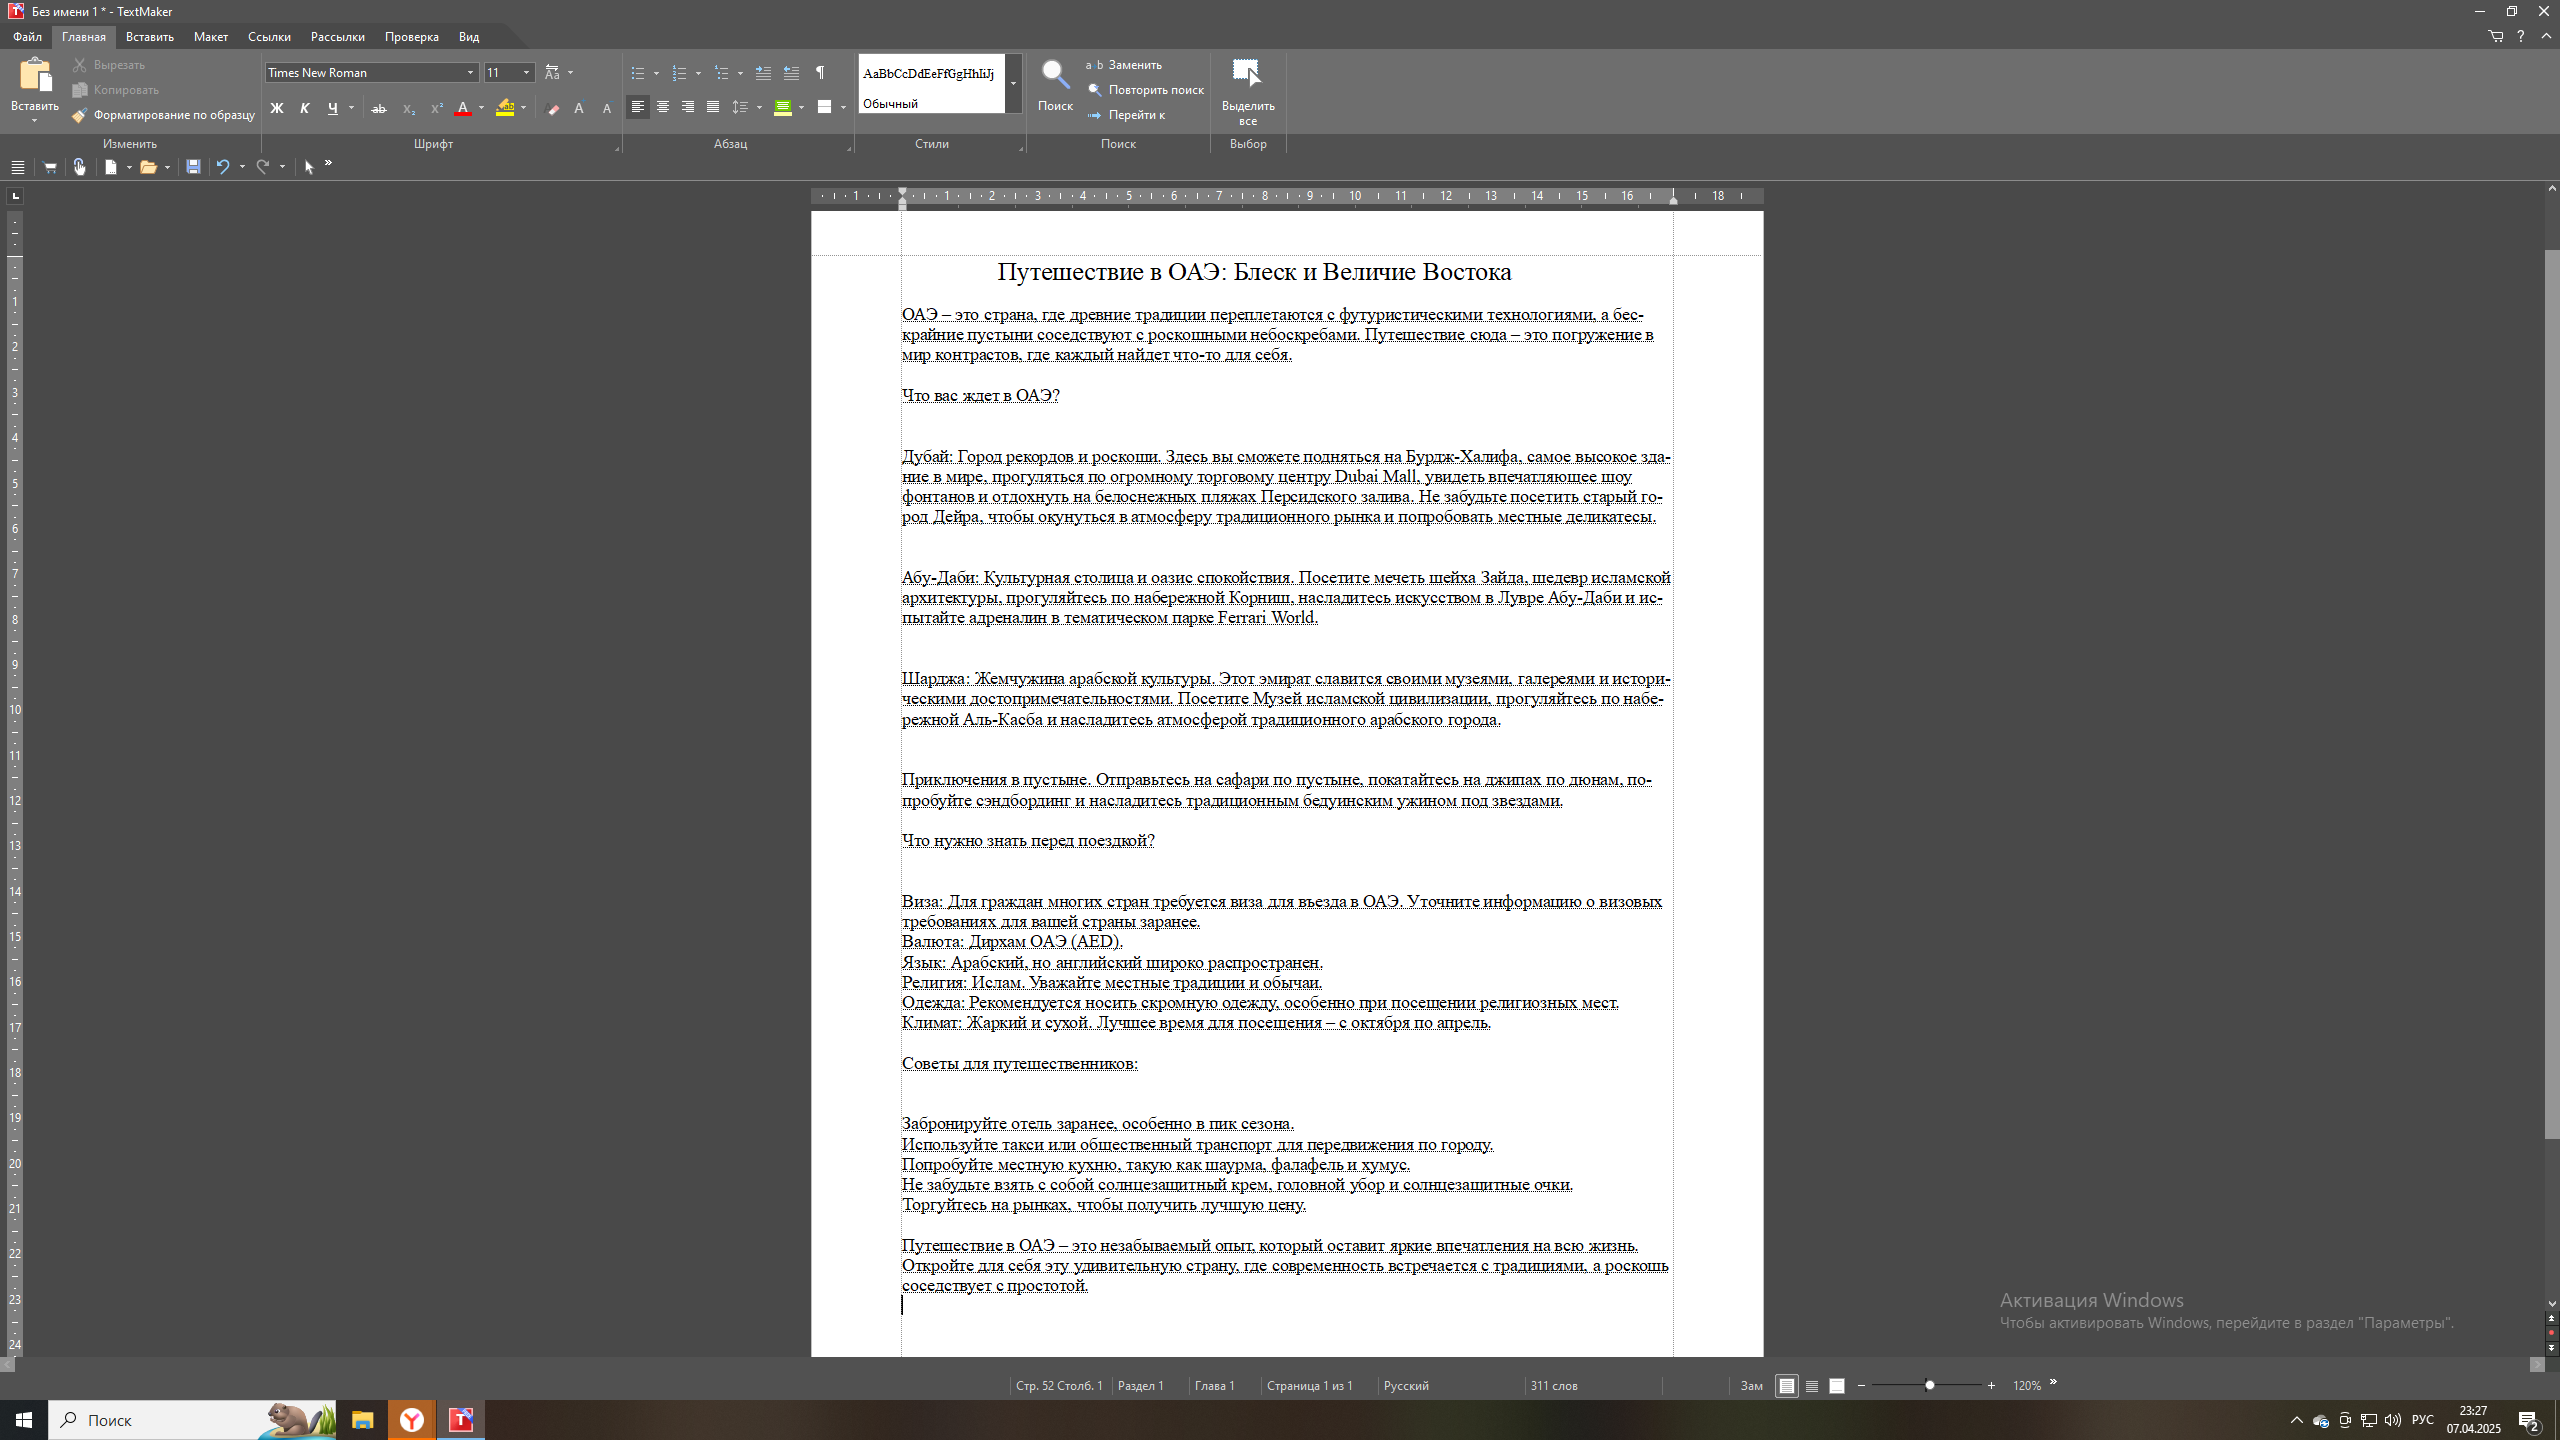Viewport: 2560px width, 1440px height.
Task: Expand the paragraph styles gallery
Action: pyautogui.click(x=1013, y=83)
